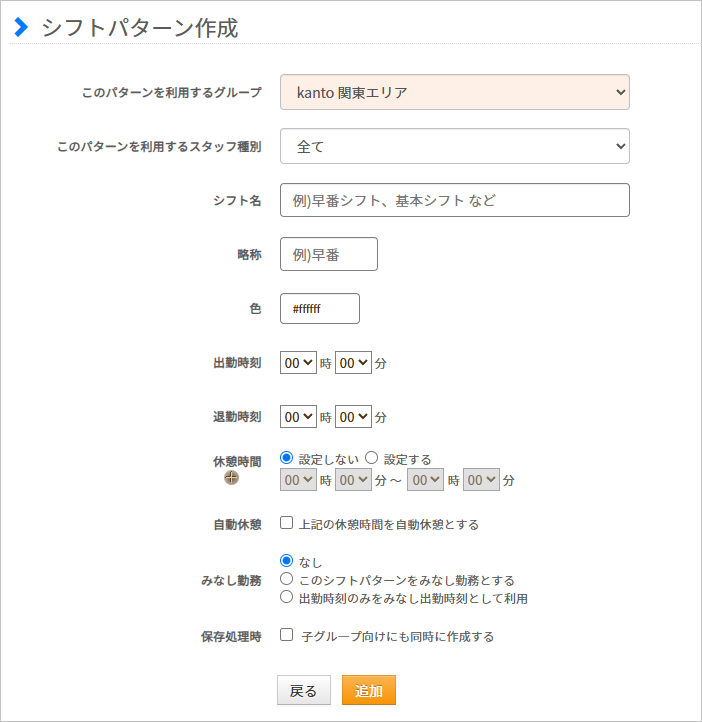Image resolution: width=702 pixels, height=722 pixels.
Task: Select なし for みなし勤務
Action: click(x=287, y=561)
